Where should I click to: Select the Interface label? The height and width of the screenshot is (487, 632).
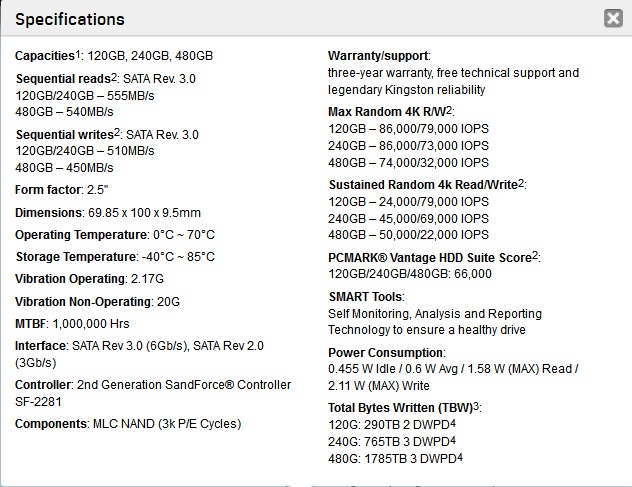tap(41, 345)
